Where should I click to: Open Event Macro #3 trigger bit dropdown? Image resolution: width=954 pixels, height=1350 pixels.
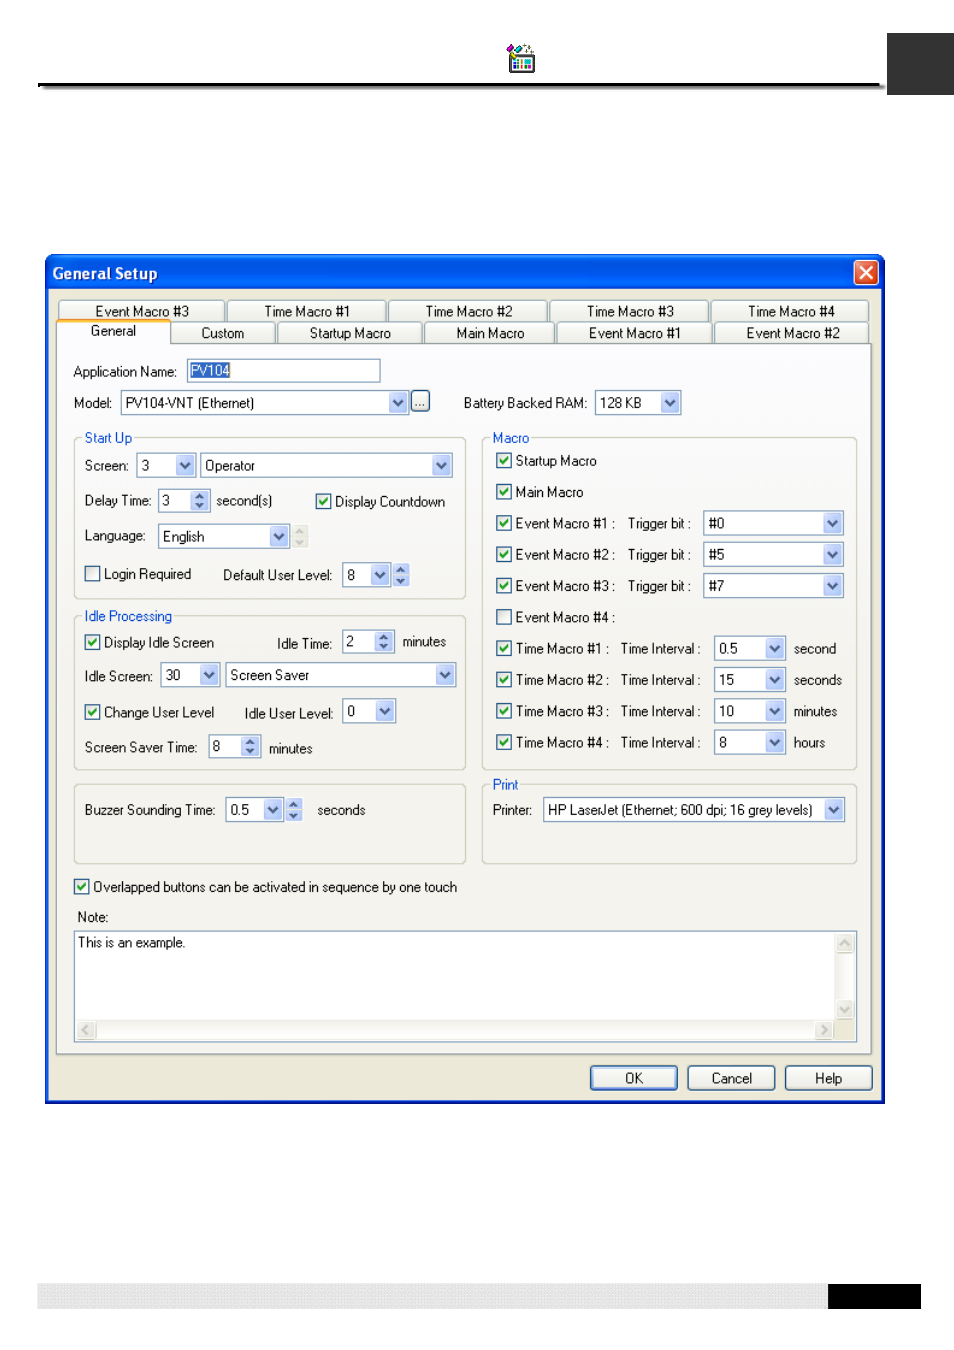pyautogui.click(x=832, y=586)
